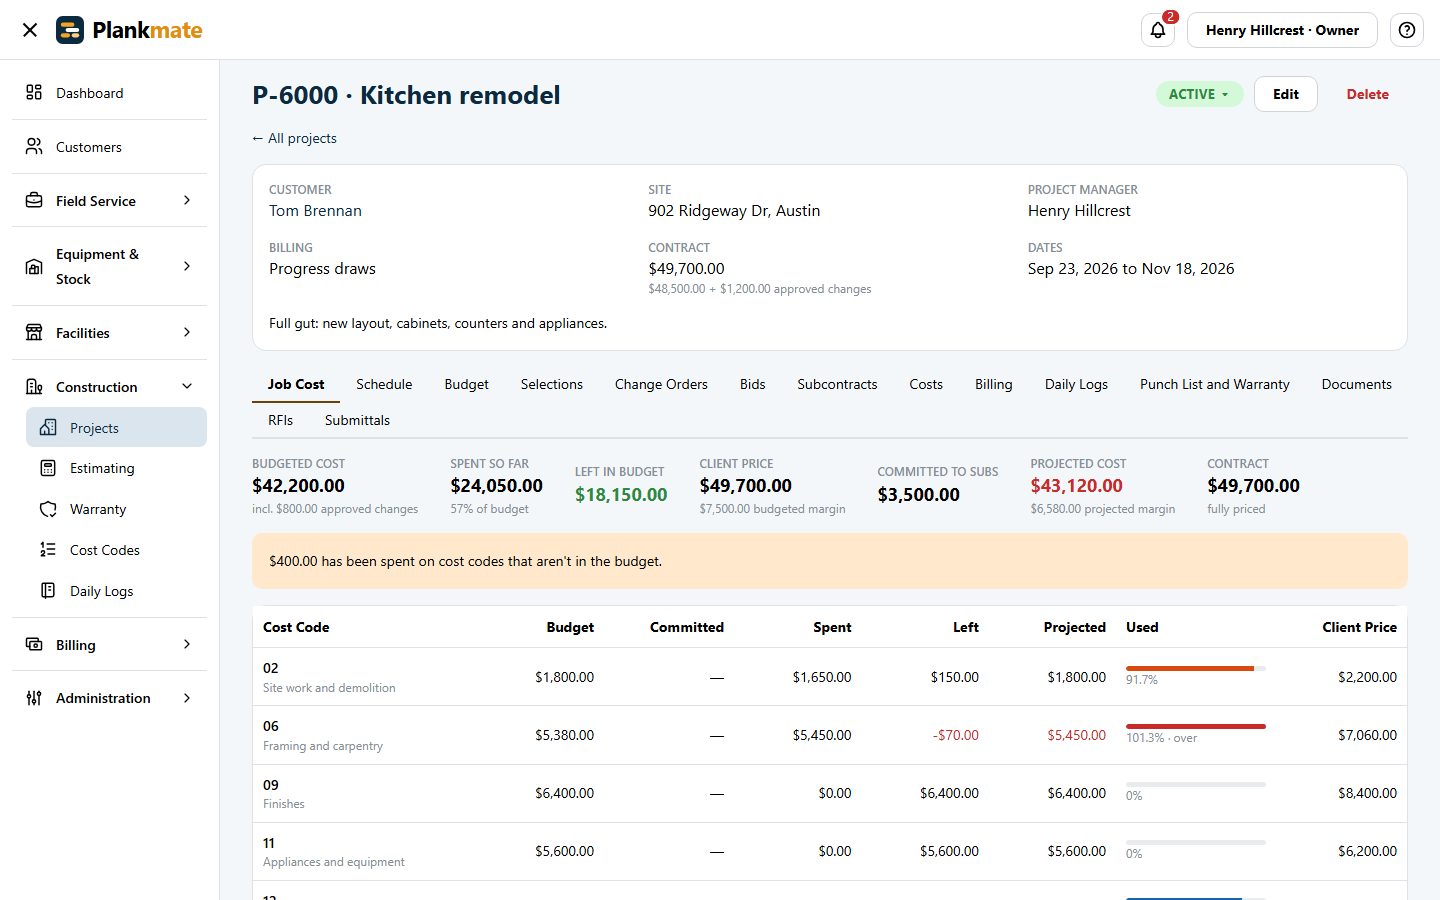
Task: Expand the Facilities section chevron
Action: click(x=187, y=332)
